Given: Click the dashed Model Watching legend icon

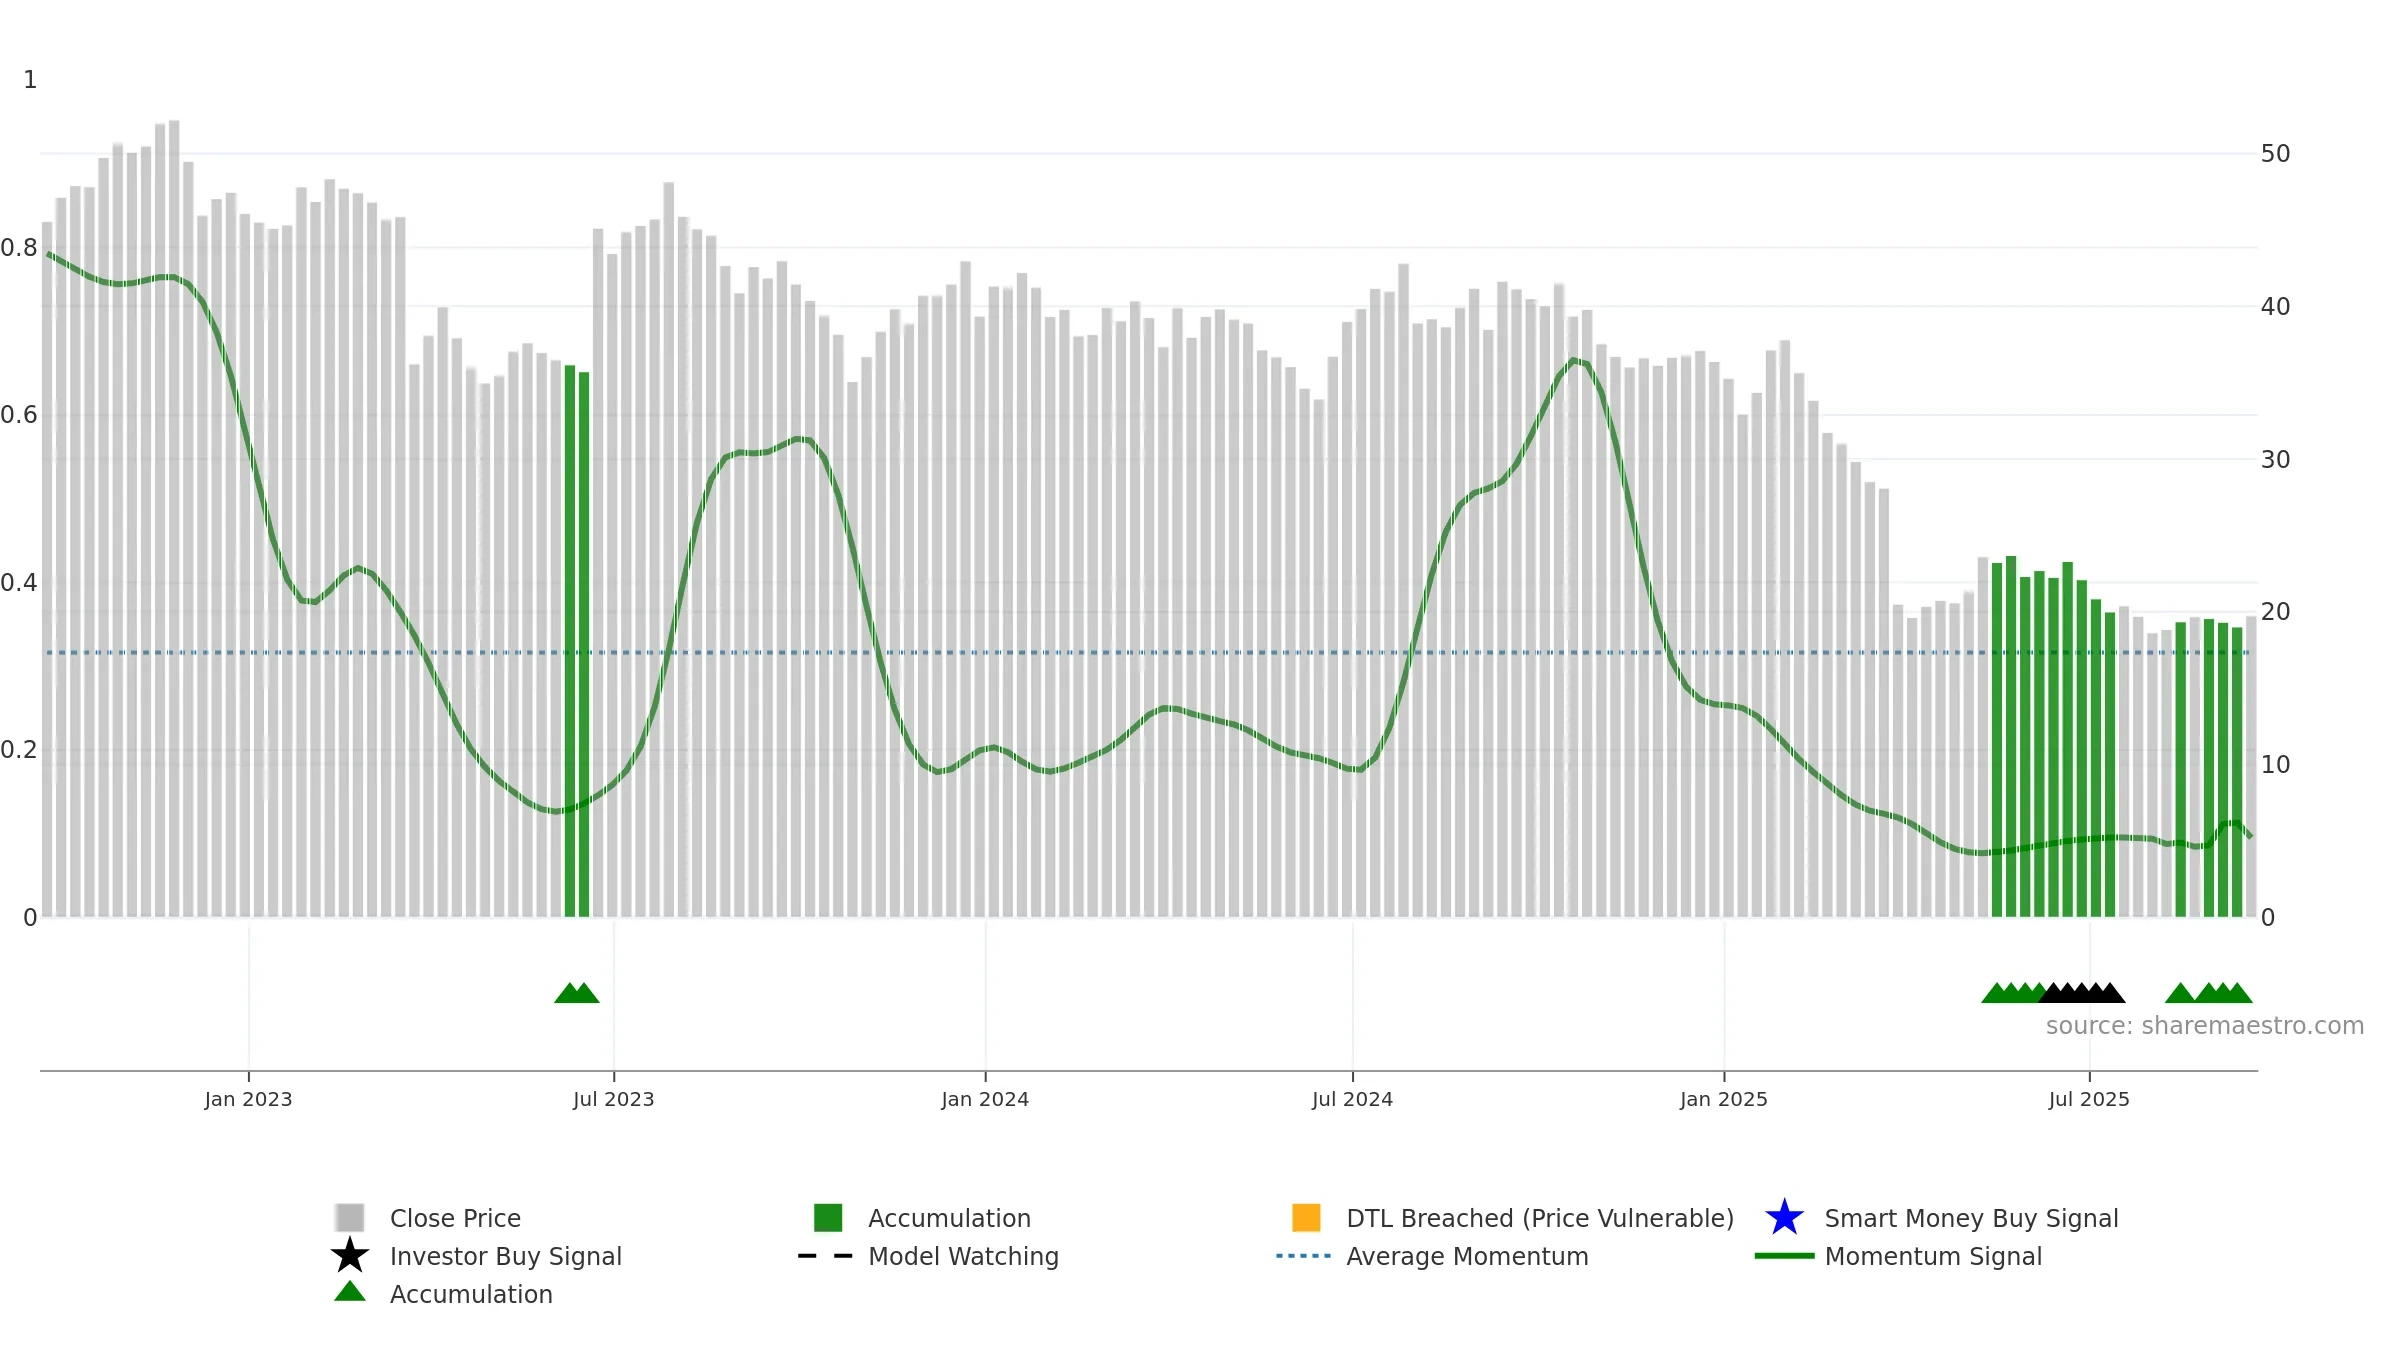Looking at the screenshot, I should (825, 1256).
